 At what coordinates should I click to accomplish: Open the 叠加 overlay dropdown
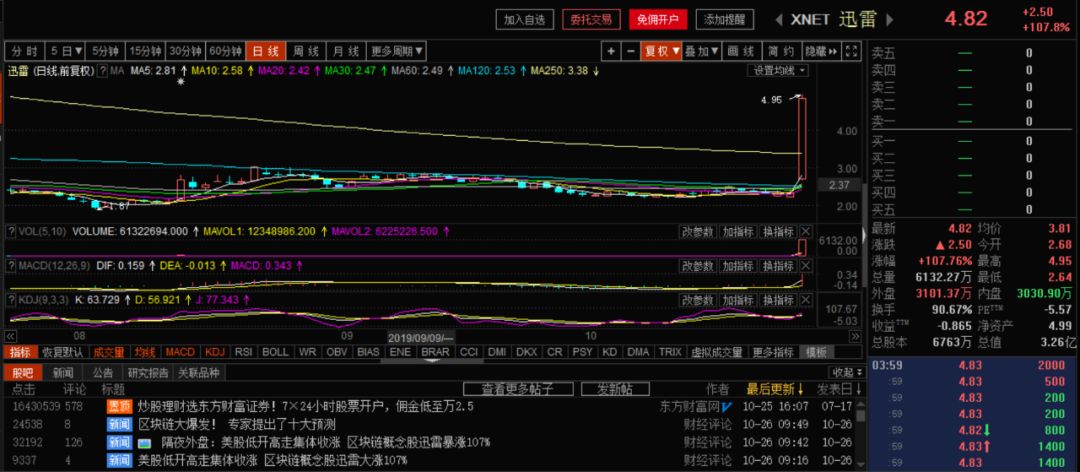click(702, 51)
